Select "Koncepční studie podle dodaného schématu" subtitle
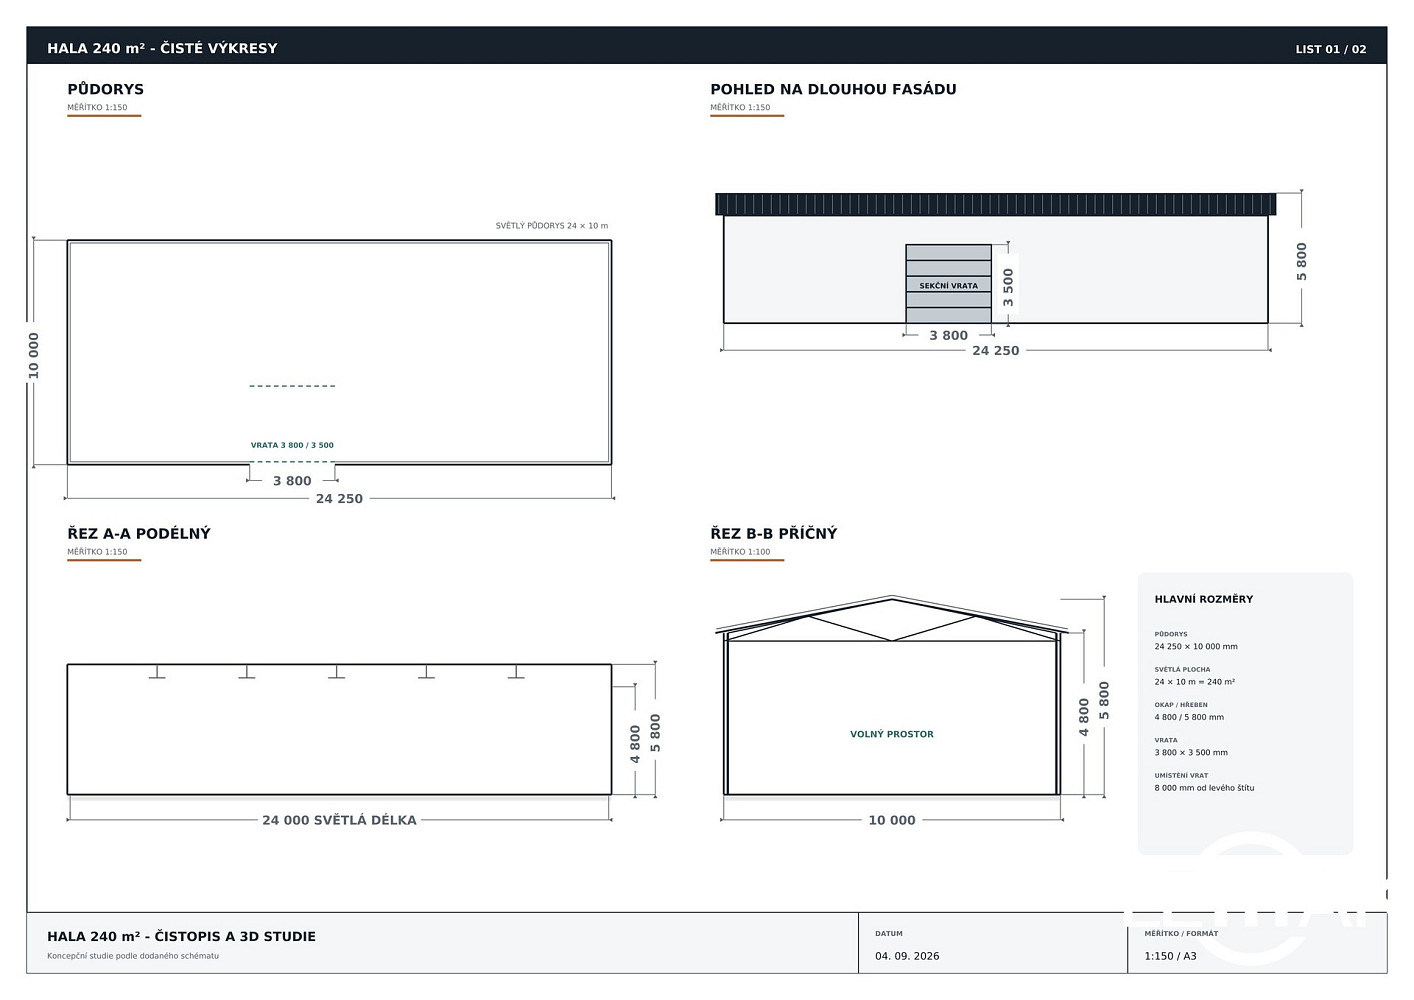 [133, 956]
